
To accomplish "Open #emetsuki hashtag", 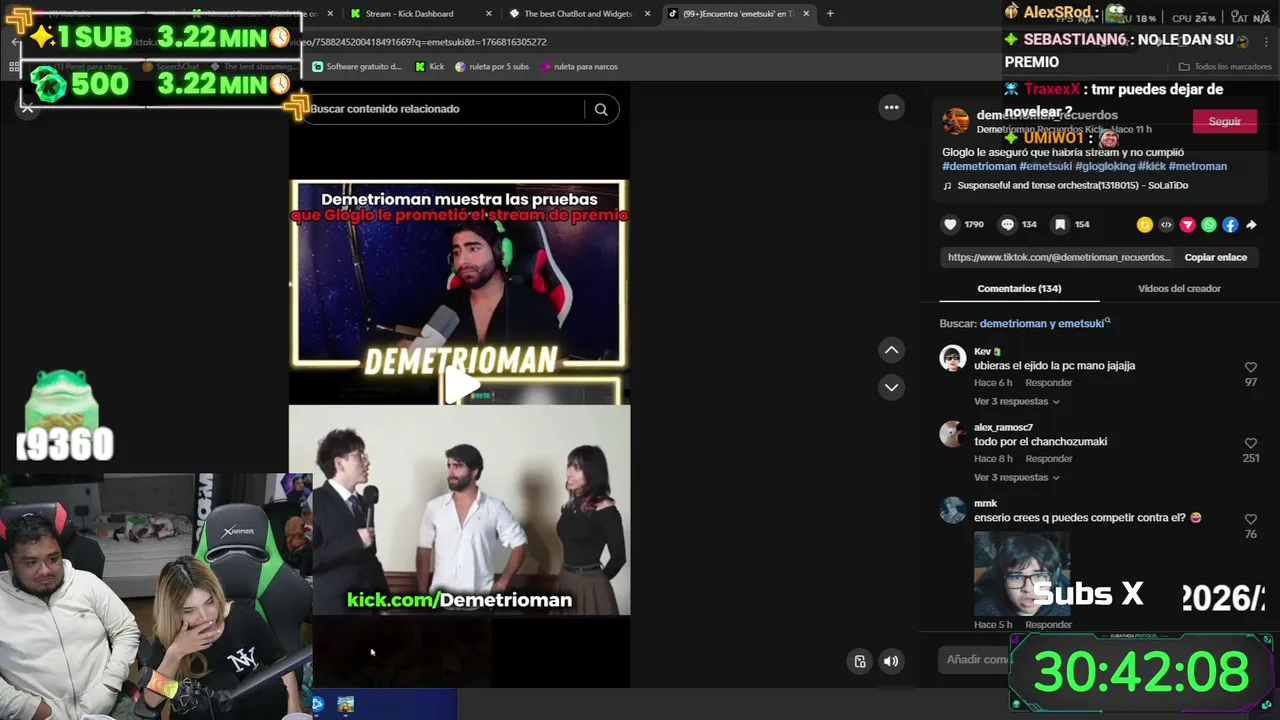I will 1046,166.
